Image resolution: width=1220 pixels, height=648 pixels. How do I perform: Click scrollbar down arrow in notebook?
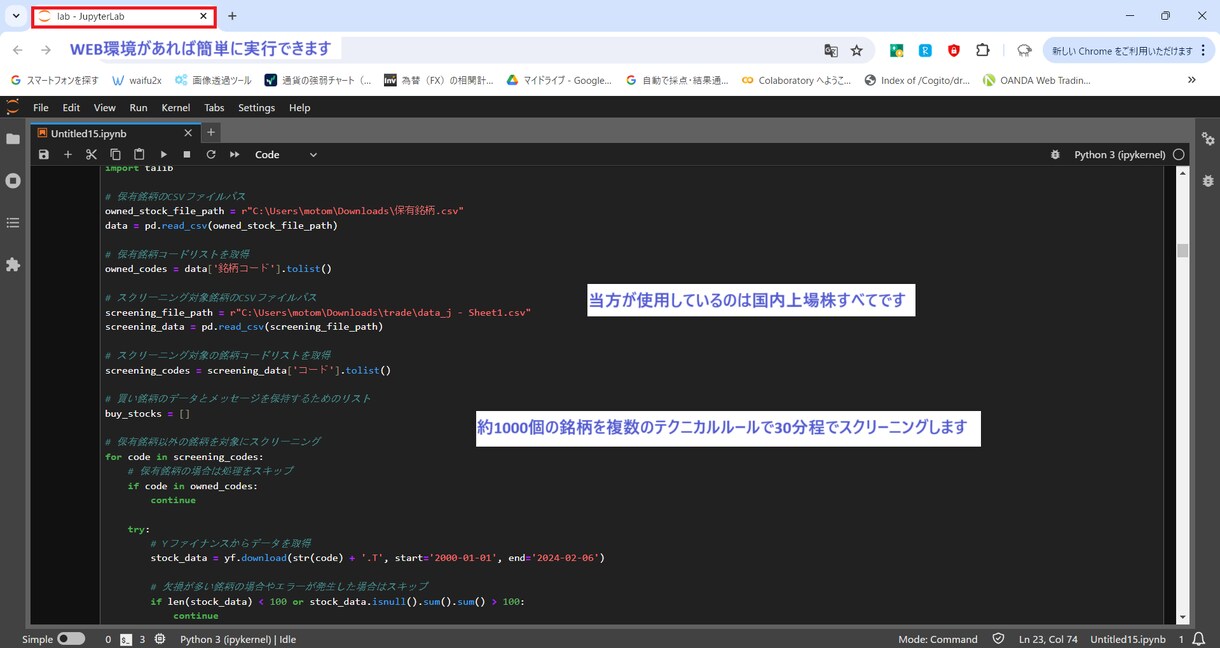click(x=1183, y=617)
